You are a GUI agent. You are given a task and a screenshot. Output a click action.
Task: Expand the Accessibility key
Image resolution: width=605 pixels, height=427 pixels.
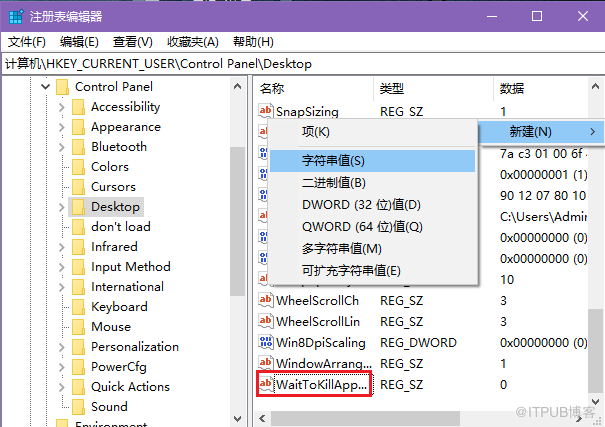coord(61,107)
